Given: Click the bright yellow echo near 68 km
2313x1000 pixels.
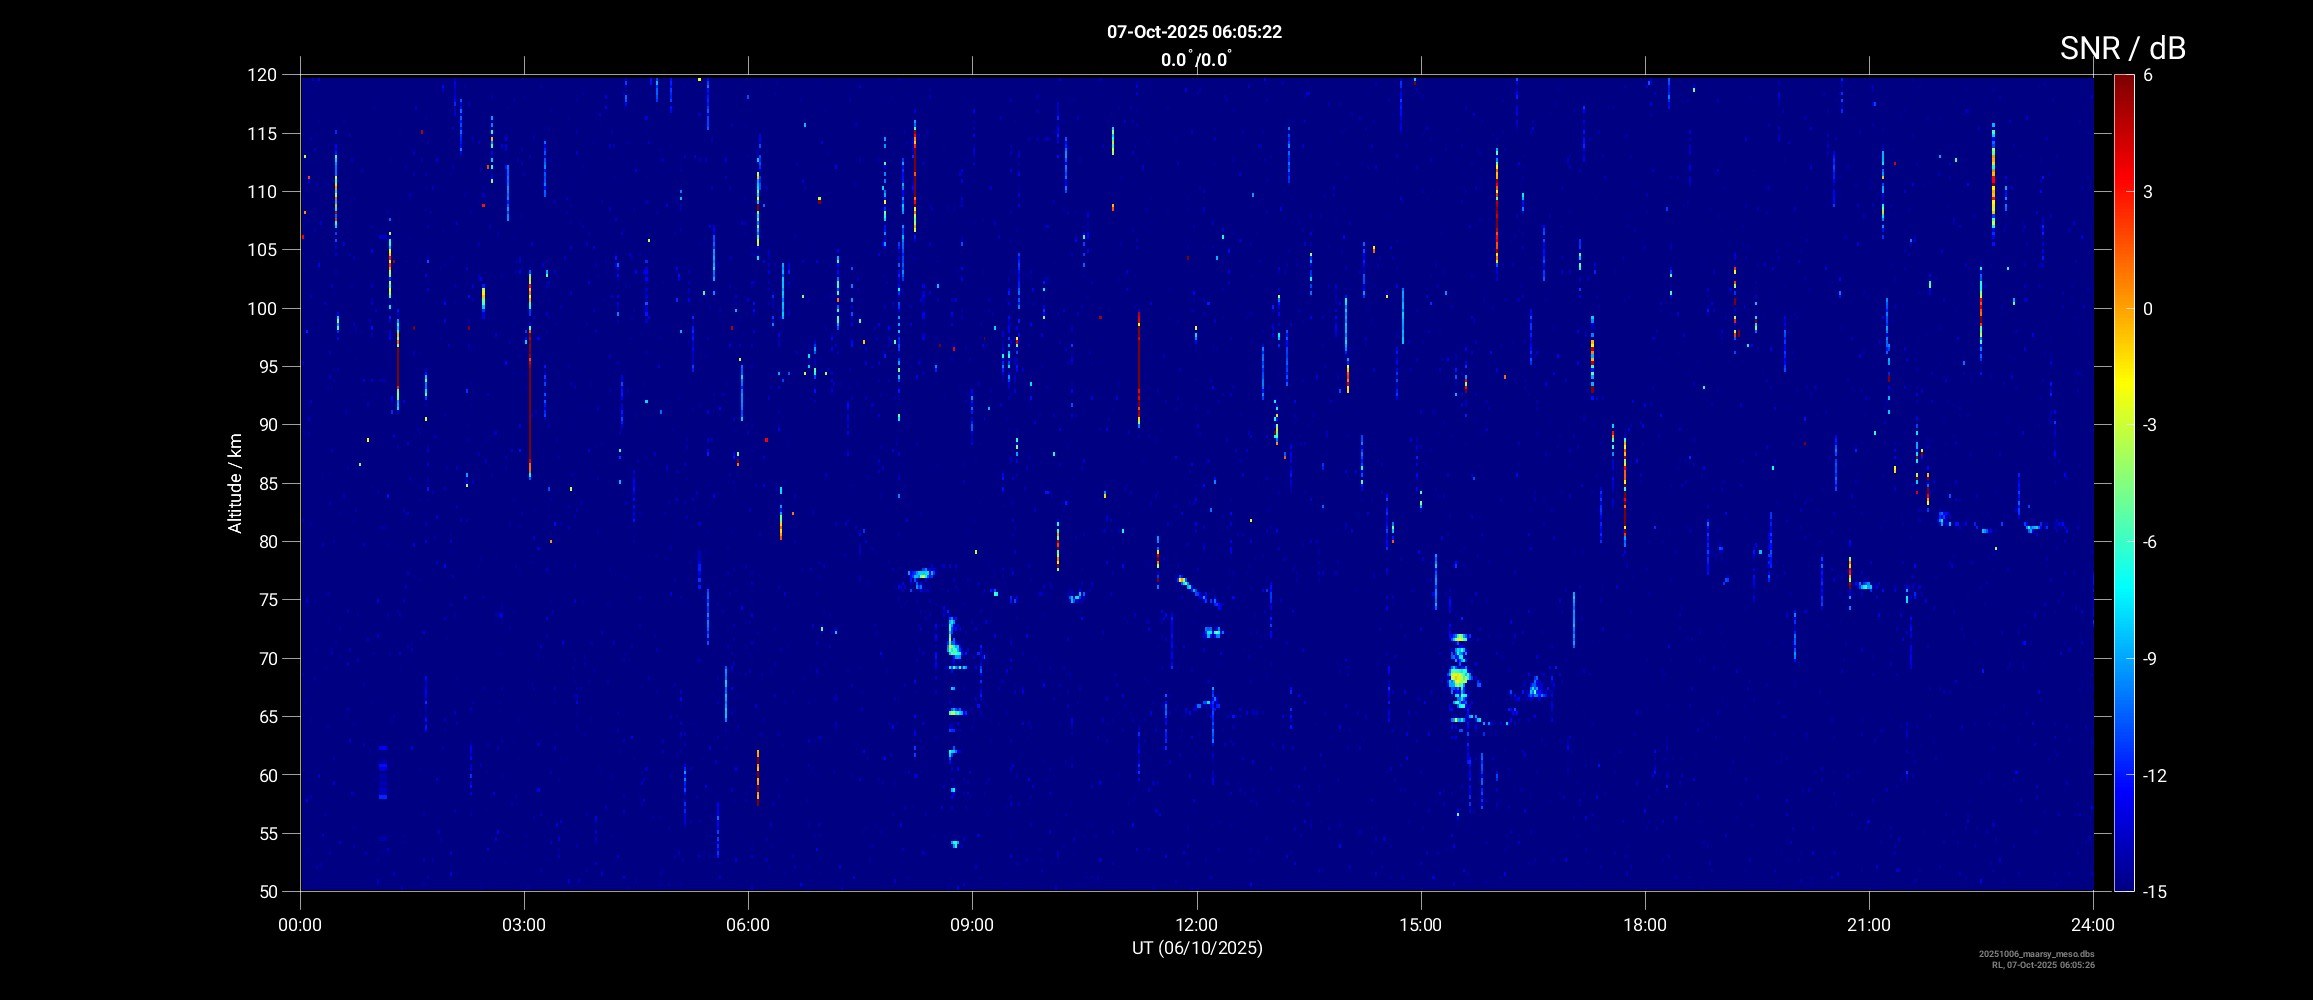Looking at the screenshot, I should click(1458, 678).
